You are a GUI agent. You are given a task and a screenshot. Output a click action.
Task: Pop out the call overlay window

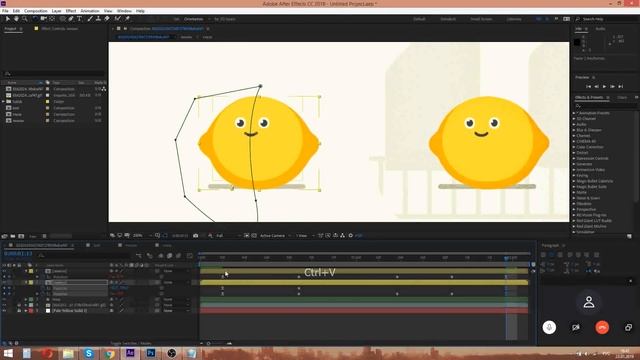(x=629, y=327)
